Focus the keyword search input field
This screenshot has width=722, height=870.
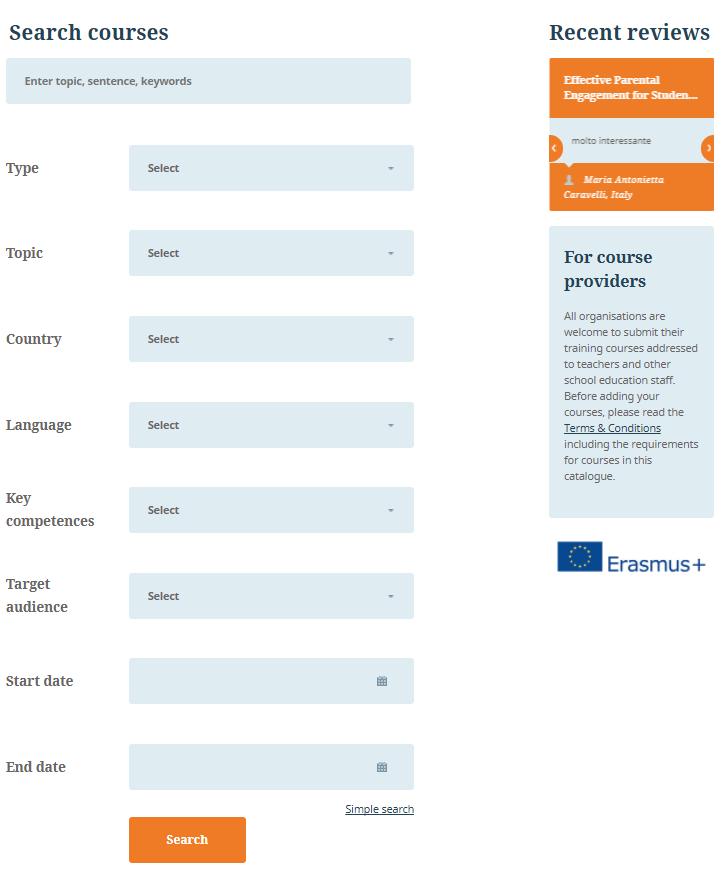point(208,81)
